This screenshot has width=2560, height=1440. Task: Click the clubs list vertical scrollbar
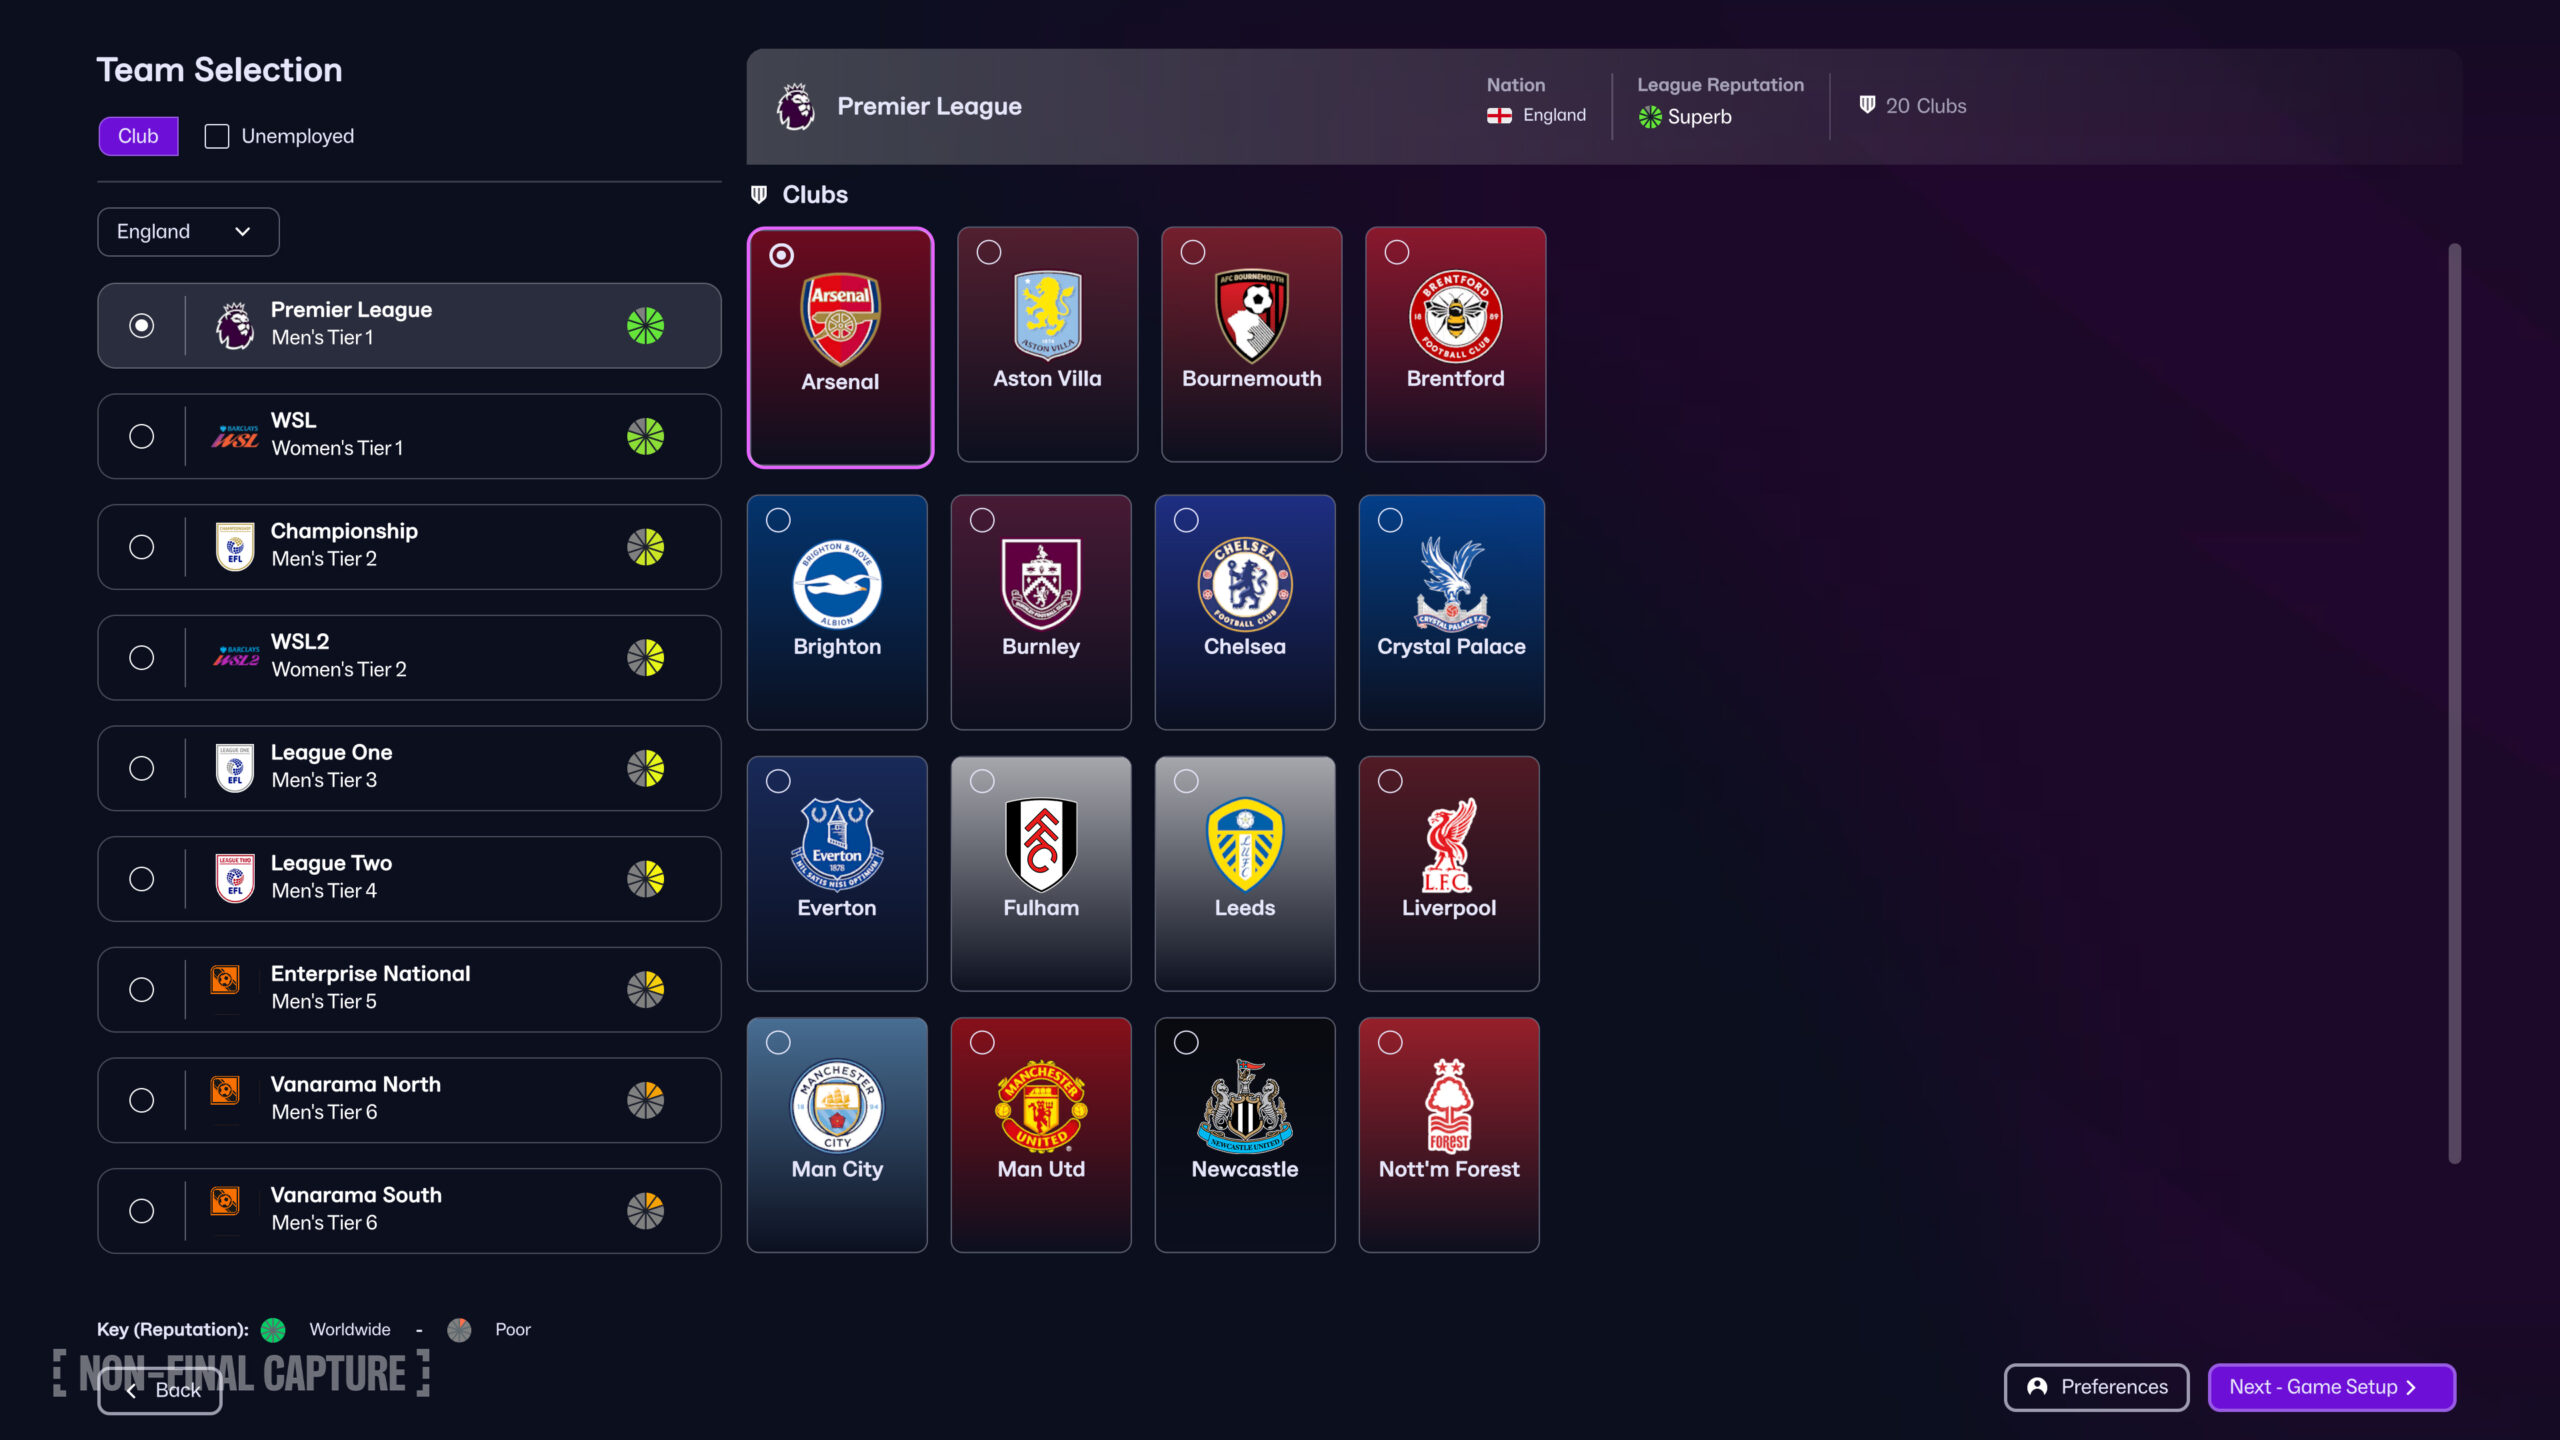pos(2454,703)
